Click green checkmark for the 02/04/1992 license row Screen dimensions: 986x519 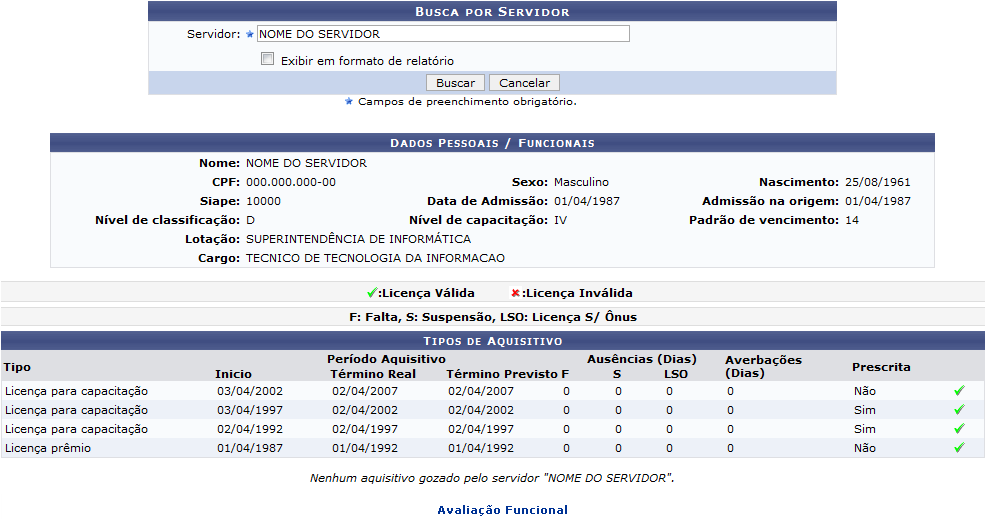click(959, 429)
